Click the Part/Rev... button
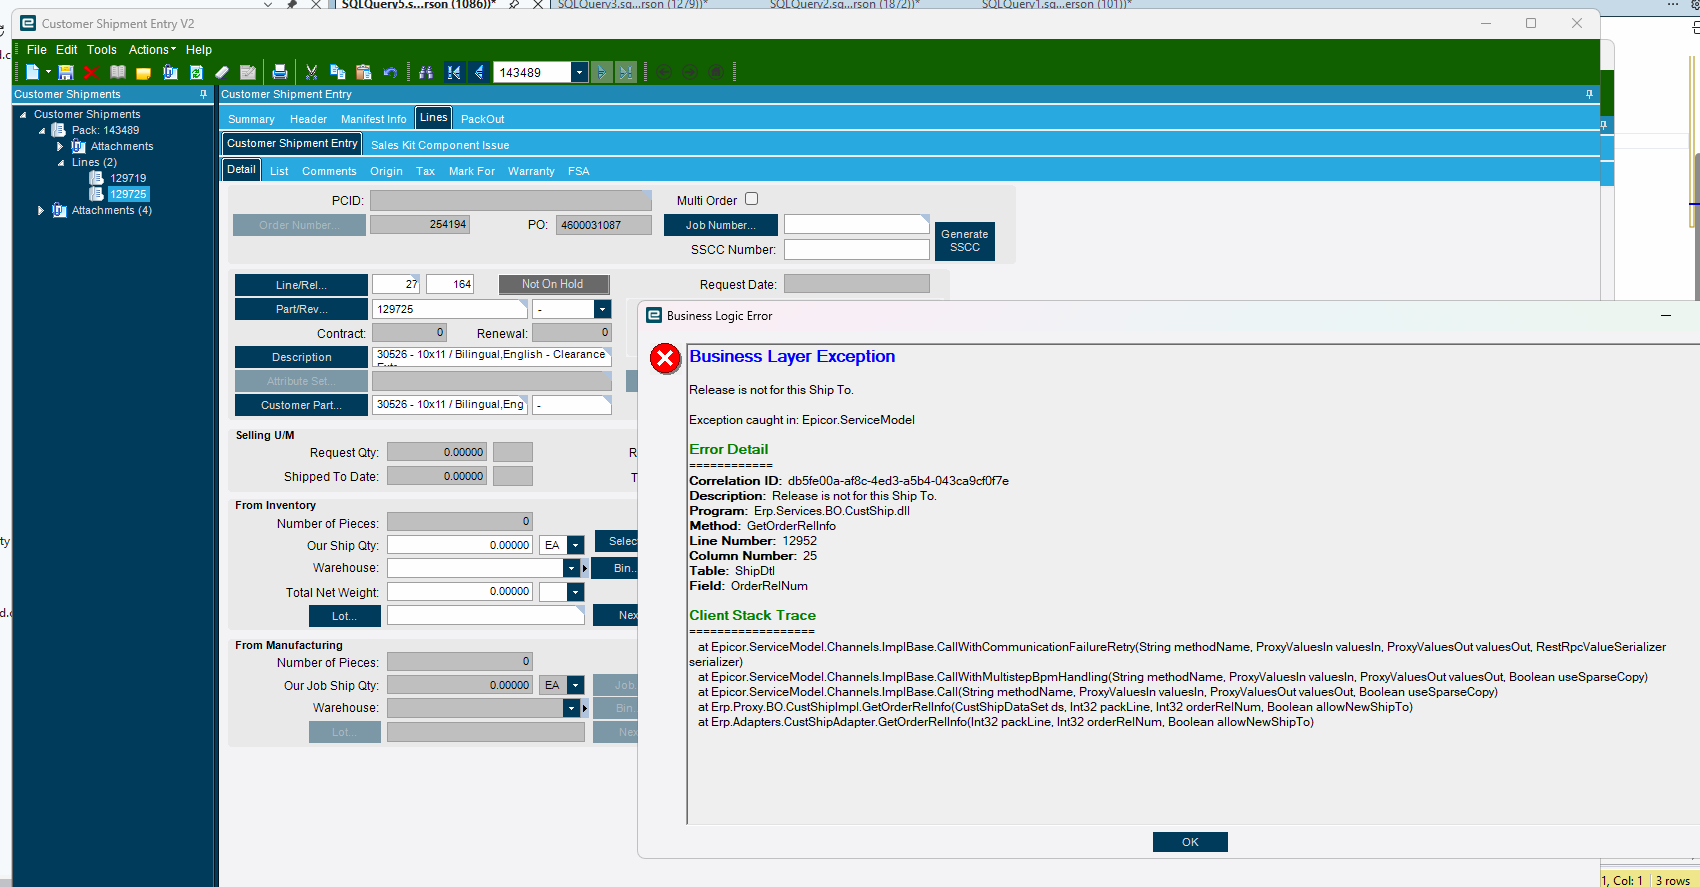The image size is (1700, 887). click(301, 309)
